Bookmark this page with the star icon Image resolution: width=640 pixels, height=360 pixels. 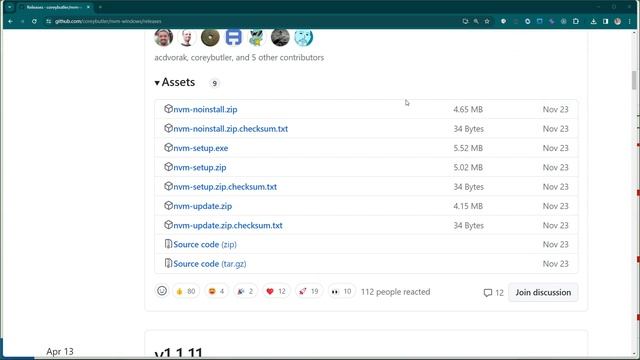tap(487, 21)
